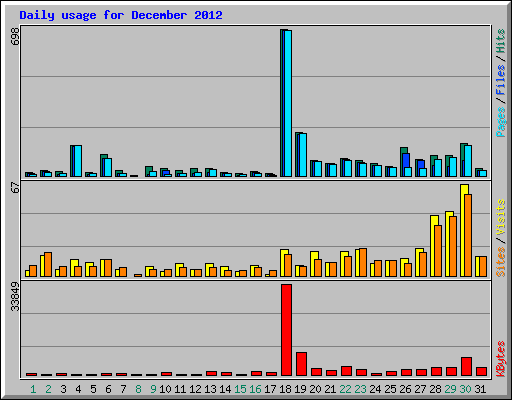Click day label 2 on the x-axis
The image size is (512, 400).
click(48, 389)
